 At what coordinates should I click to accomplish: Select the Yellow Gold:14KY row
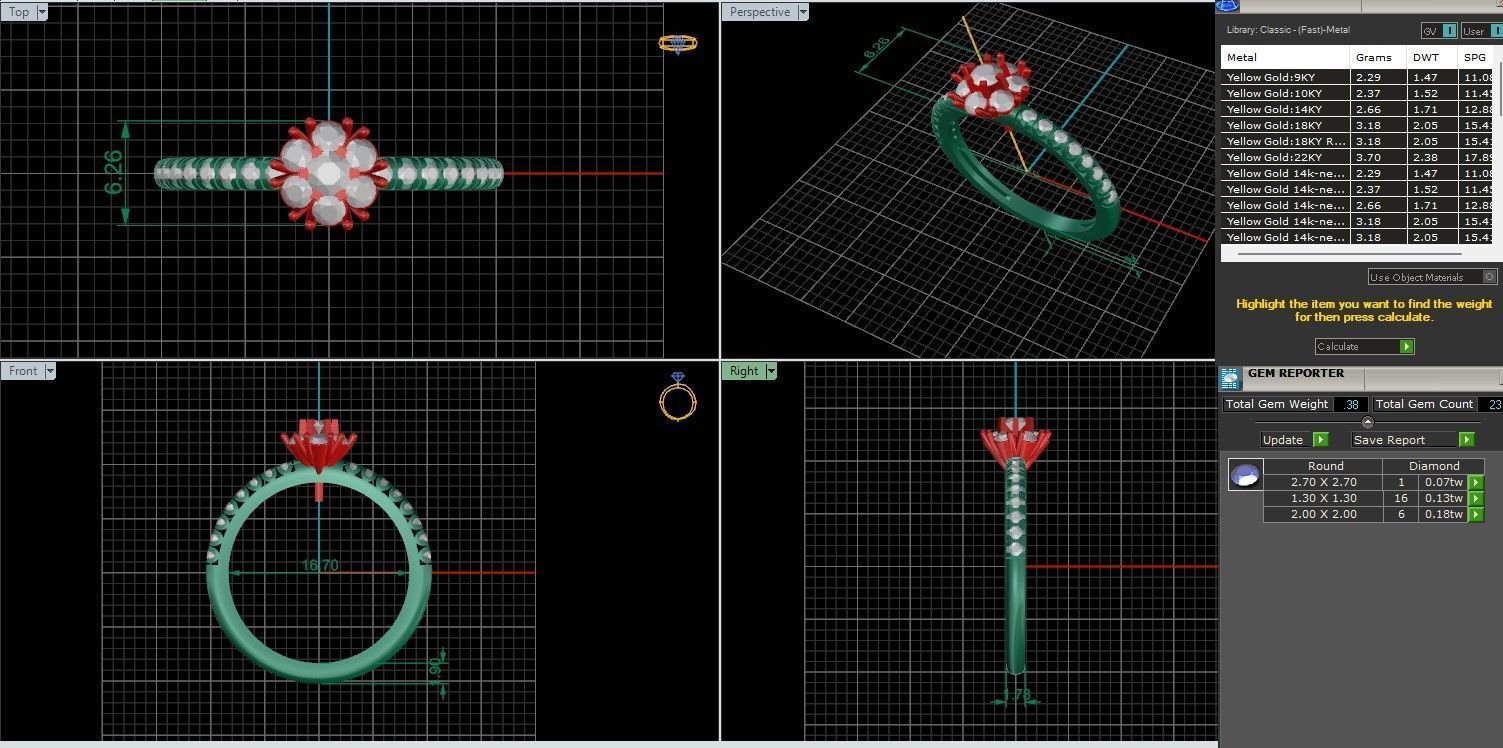1358,109
